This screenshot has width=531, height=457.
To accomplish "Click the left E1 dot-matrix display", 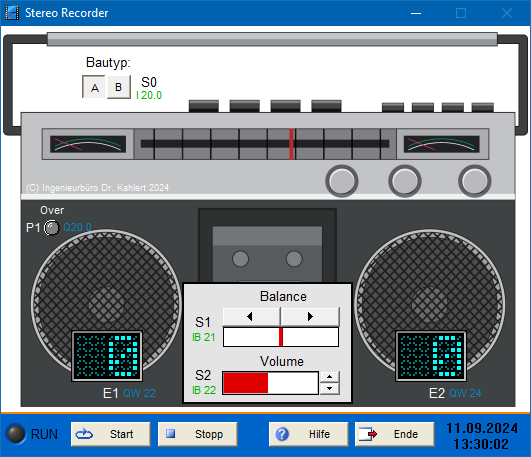I will pos(107,356).
